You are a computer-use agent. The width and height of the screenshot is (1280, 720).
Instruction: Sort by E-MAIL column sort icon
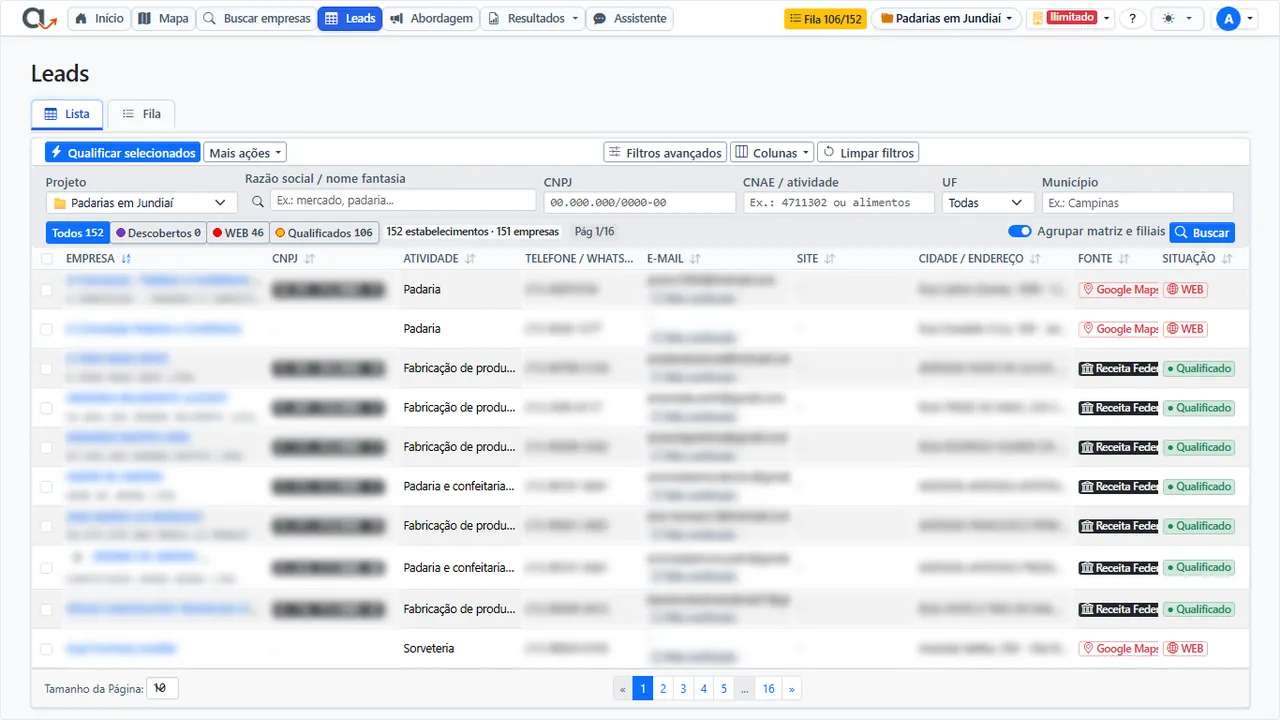[x=695, y=259]
